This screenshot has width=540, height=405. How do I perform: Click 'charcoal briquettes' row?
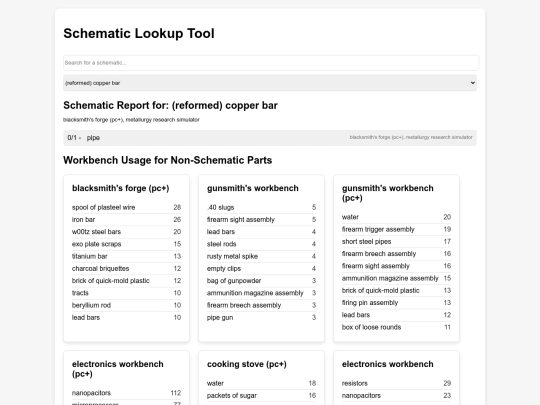tap(126, 269)
